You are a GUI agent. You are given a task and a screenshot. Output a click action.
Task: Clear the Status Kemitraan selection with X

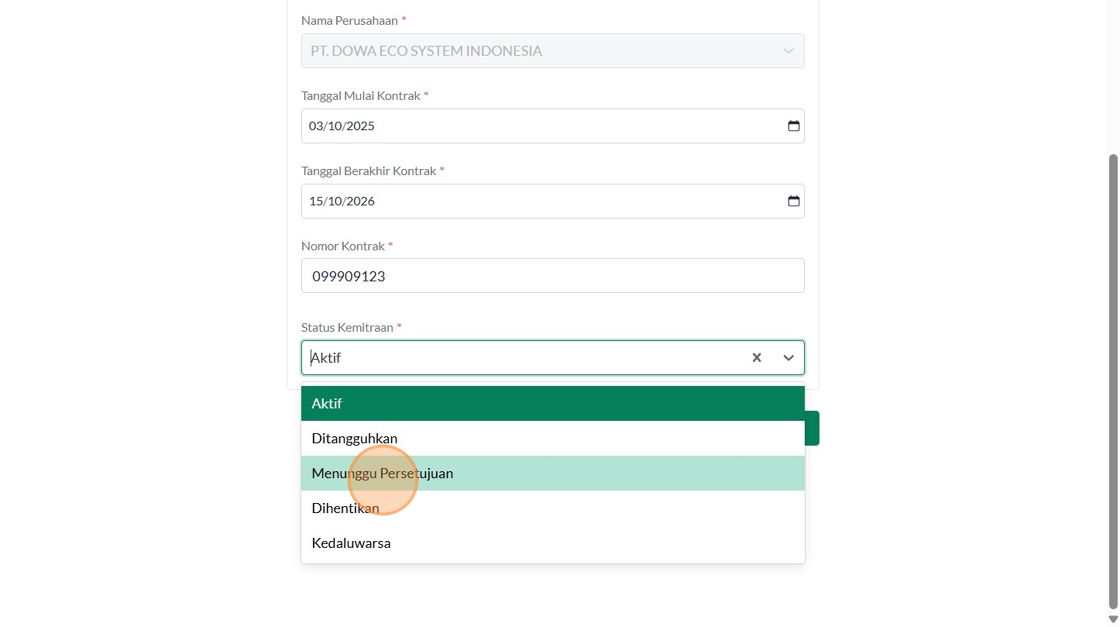coord(757,358)
